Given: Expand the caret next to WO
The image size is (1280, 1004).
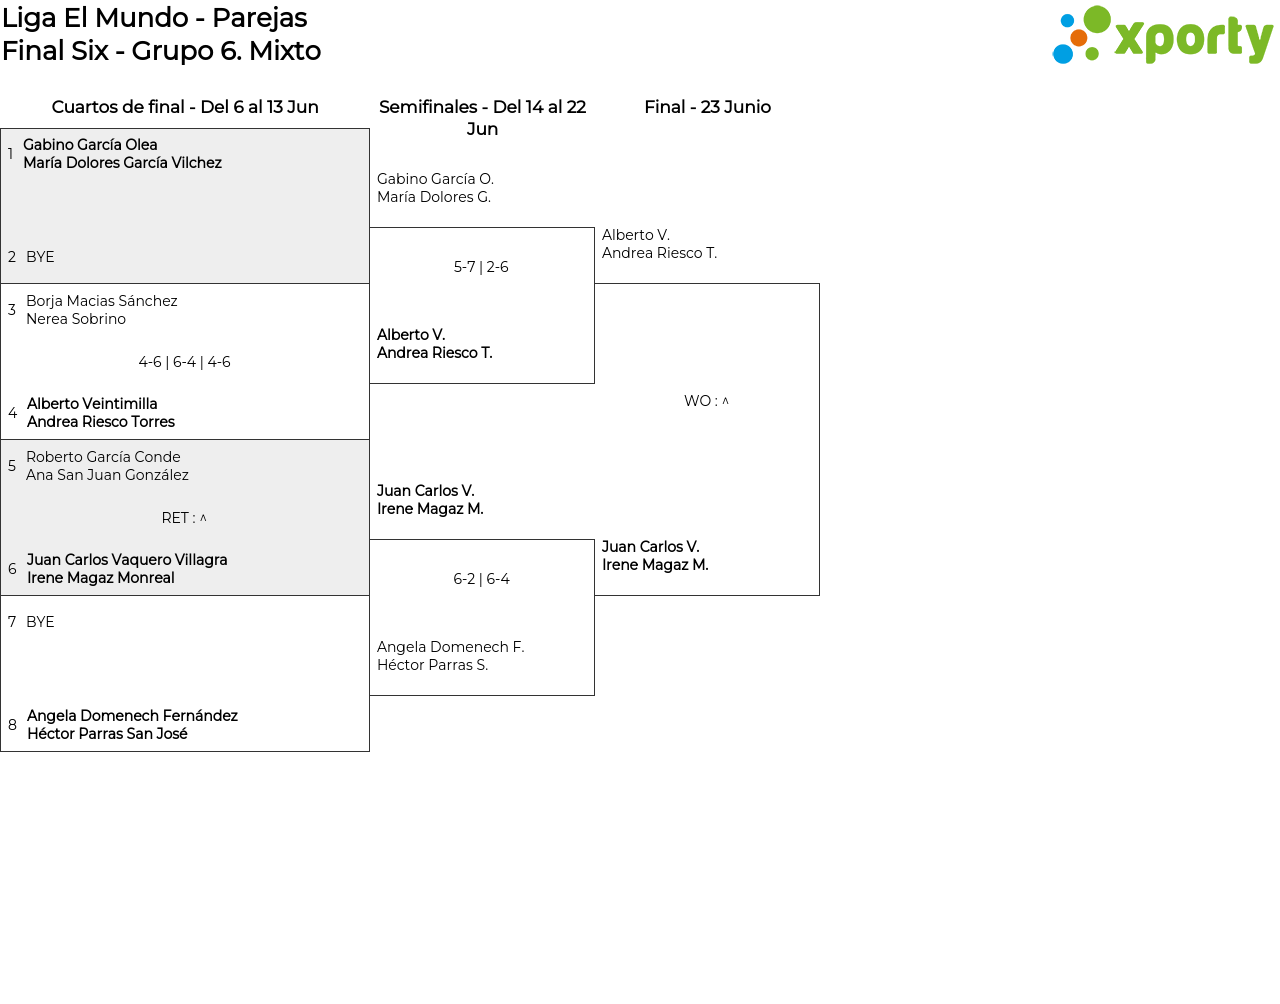Looking at the screenshot, I should (726, 401).
